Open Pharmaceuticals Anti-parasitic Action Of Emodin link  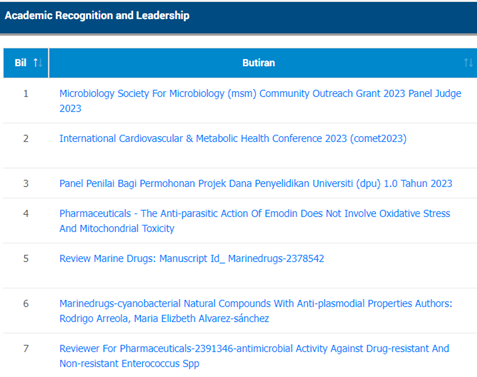click(x=255, y=221)
